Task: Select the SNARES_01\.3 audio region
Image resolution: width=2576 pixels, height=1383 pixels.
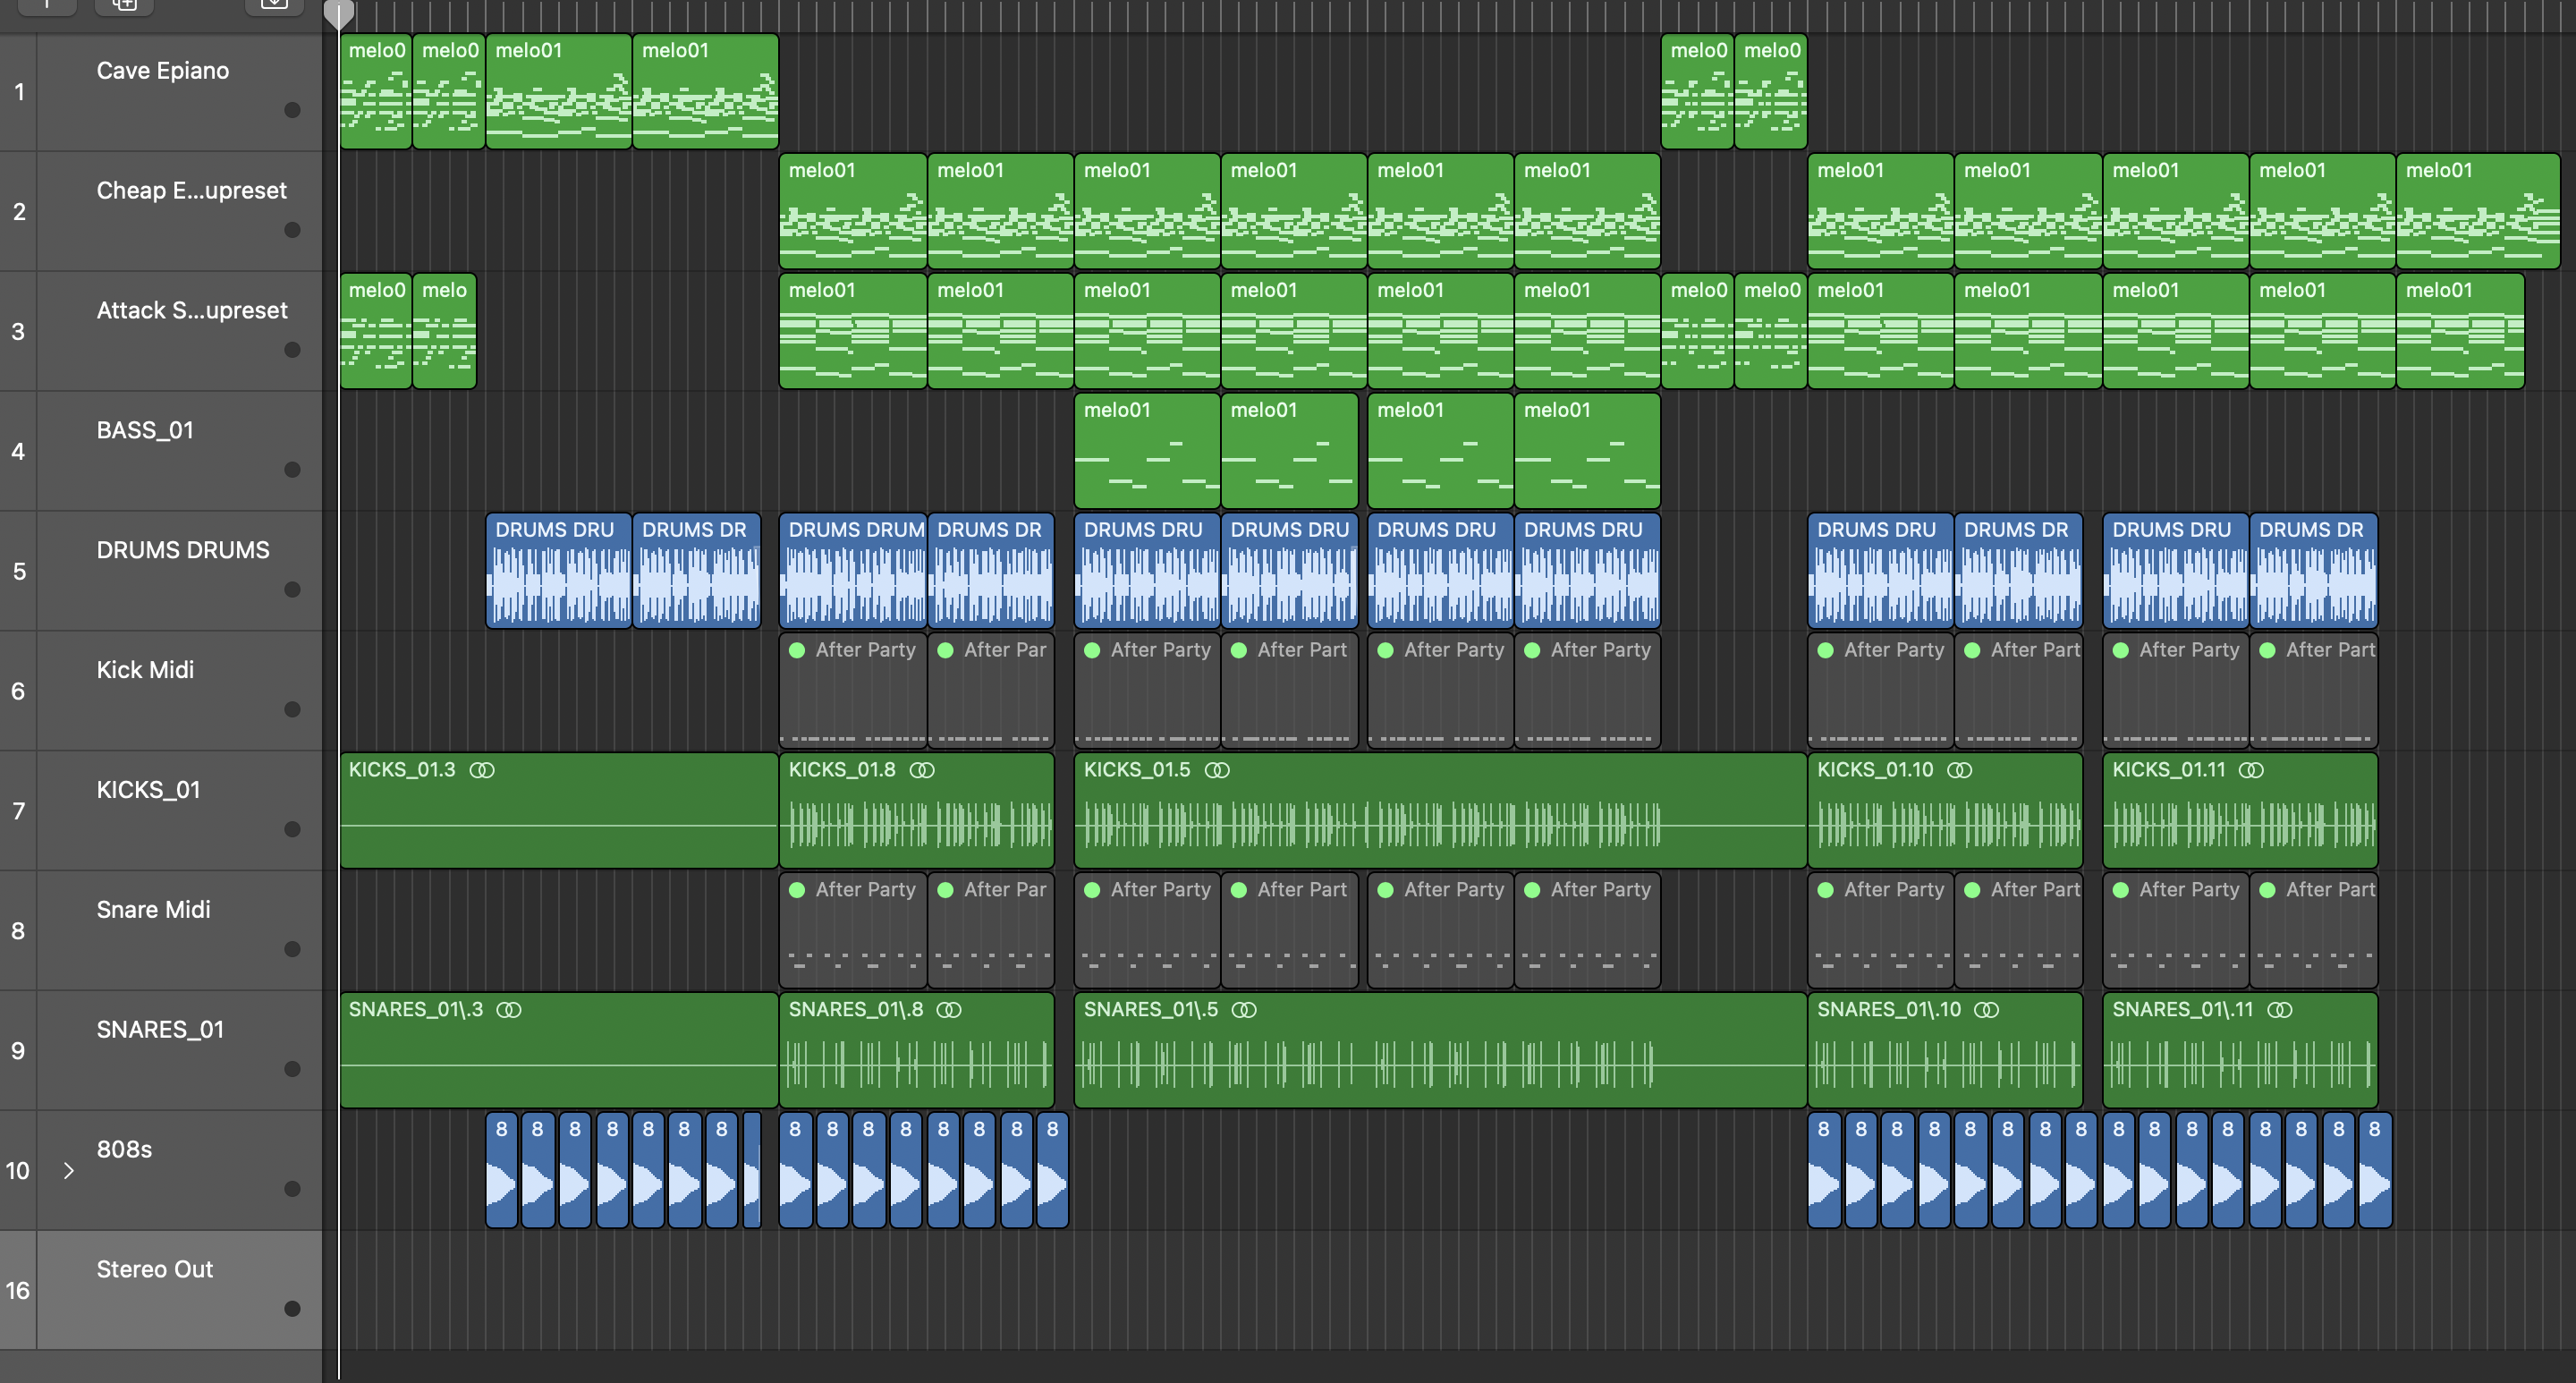Action: pyautogui.click(x=558, y=1050)
